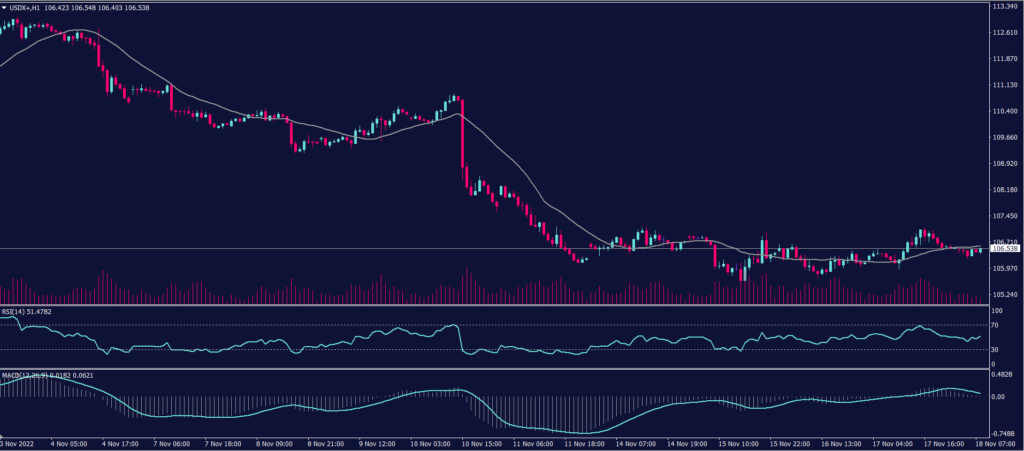
Task: Click the RSI 70 level scale label
Action: [x=994, y=326]
